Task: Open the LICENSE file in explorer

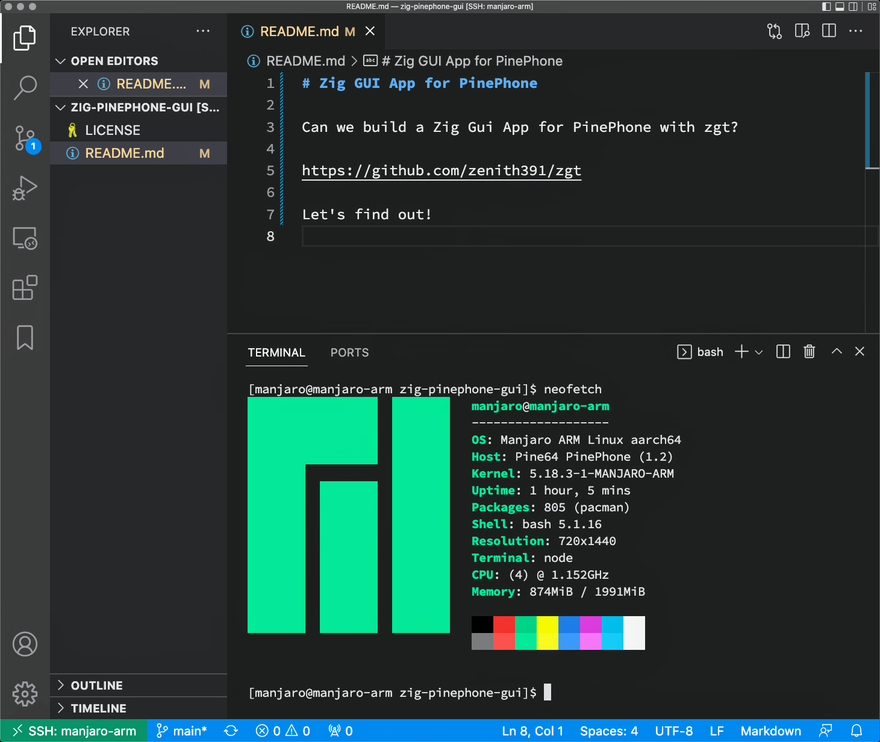Action: 112,130
